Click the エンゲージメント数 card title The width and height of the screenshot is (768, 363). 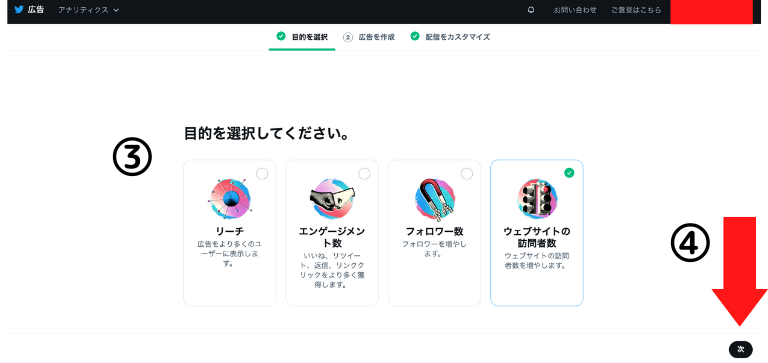(332, 237)
